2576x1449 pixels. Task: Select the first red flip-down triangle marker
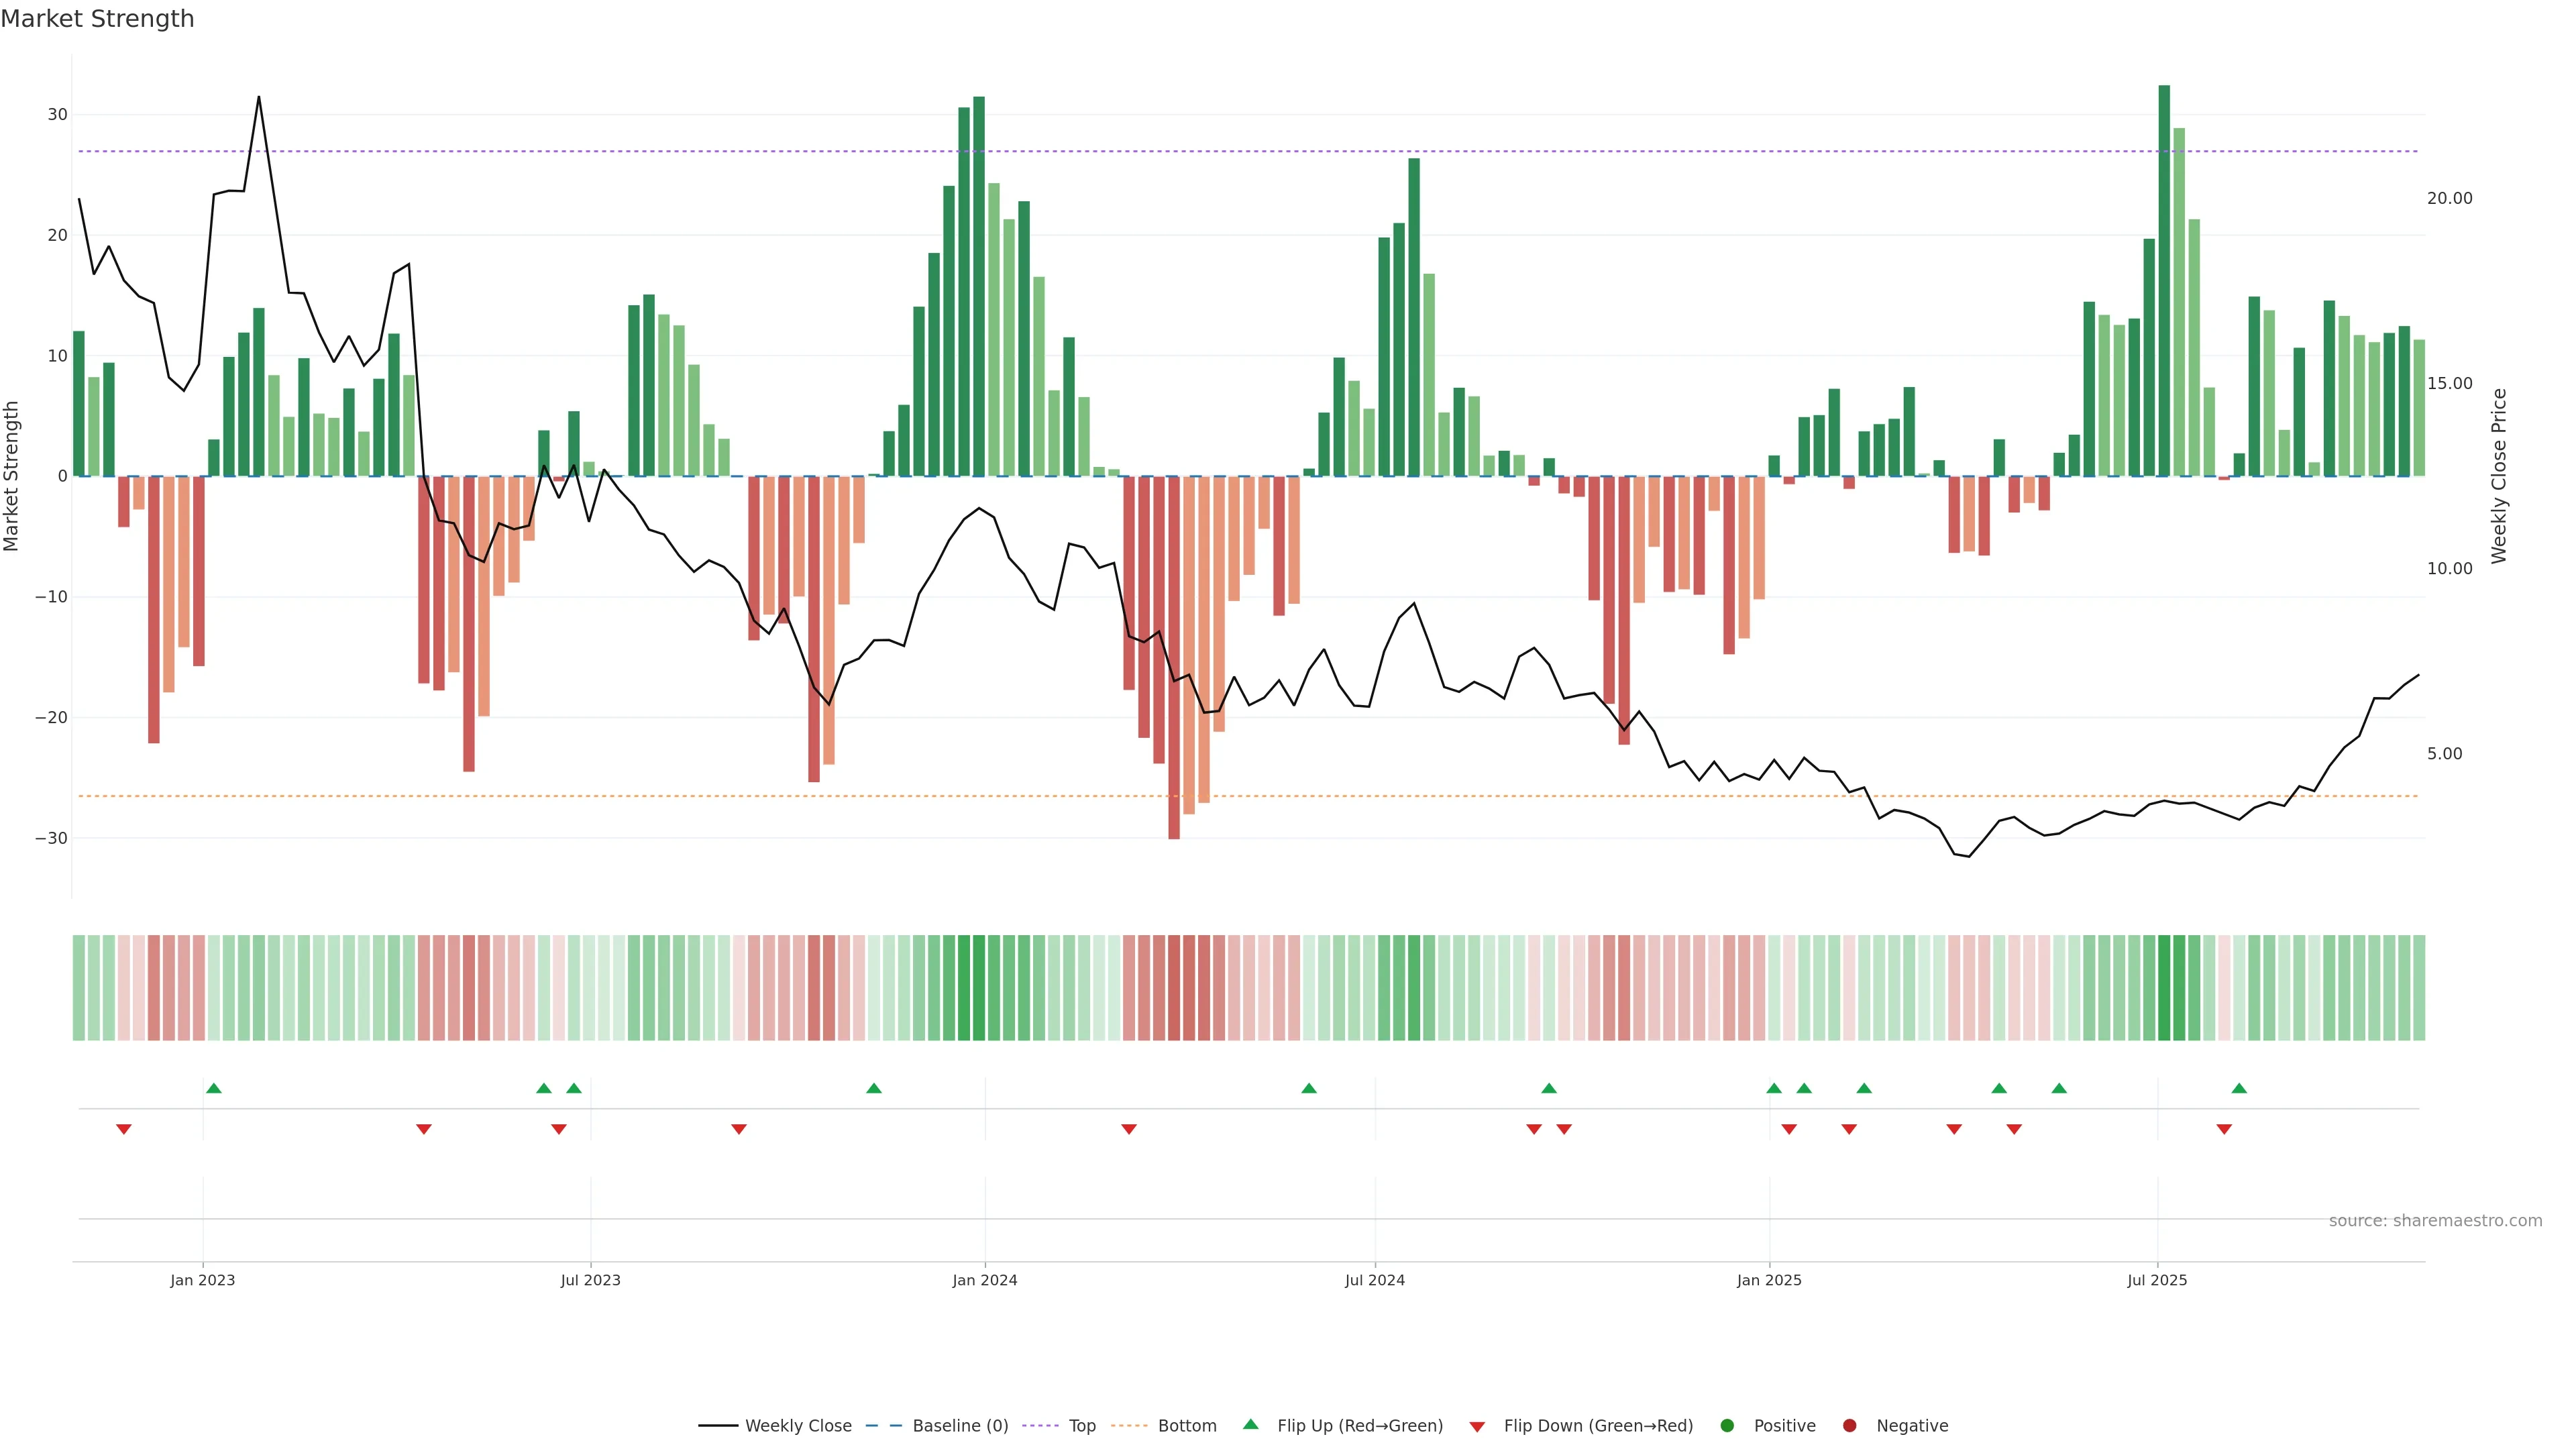tap(123, 1129)
